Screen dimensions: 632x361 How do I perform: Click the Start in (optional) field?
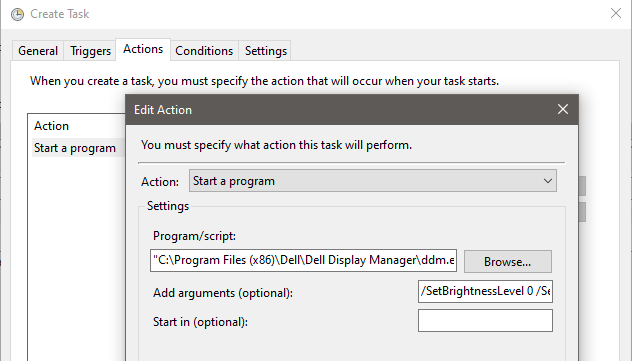(x=485, y=321)
